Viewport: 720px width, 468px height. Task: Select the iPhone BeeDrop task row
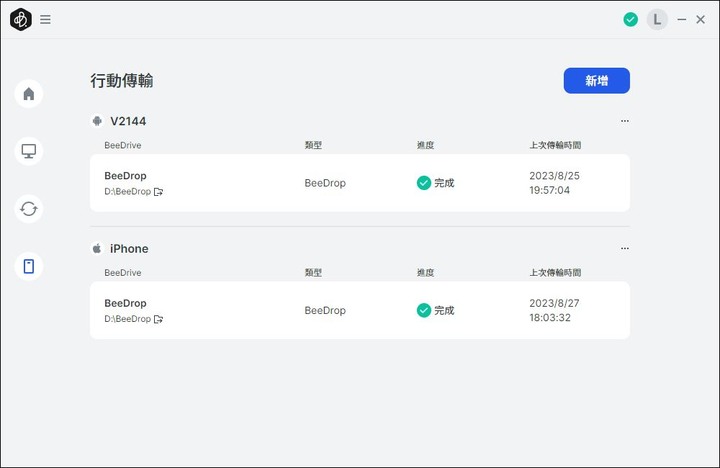pos(360,310)
